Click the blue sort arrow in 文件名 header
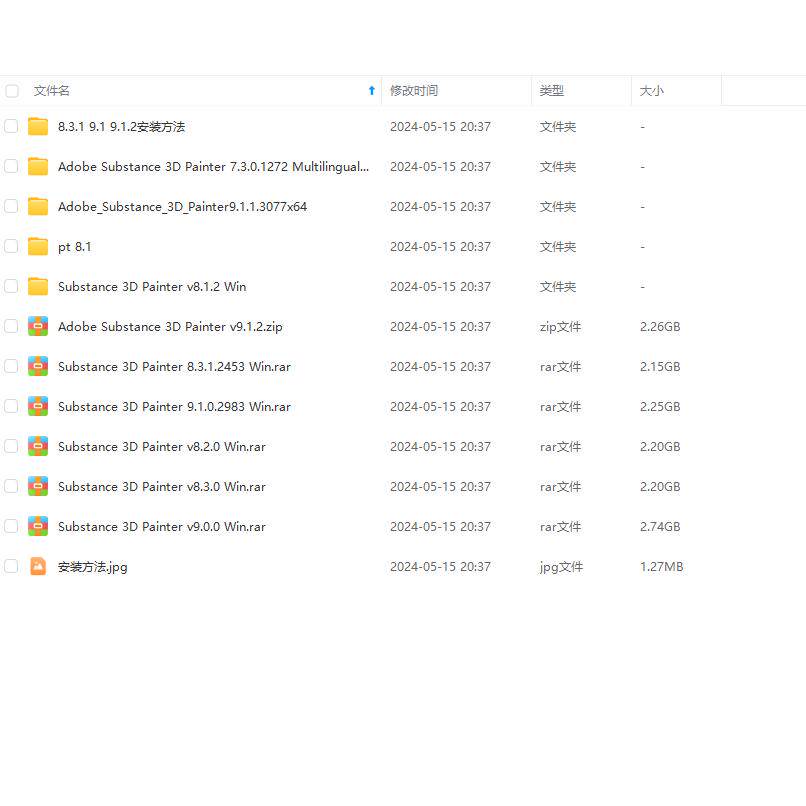The height and width of the screenshot is (806, 806). [372, 90]
